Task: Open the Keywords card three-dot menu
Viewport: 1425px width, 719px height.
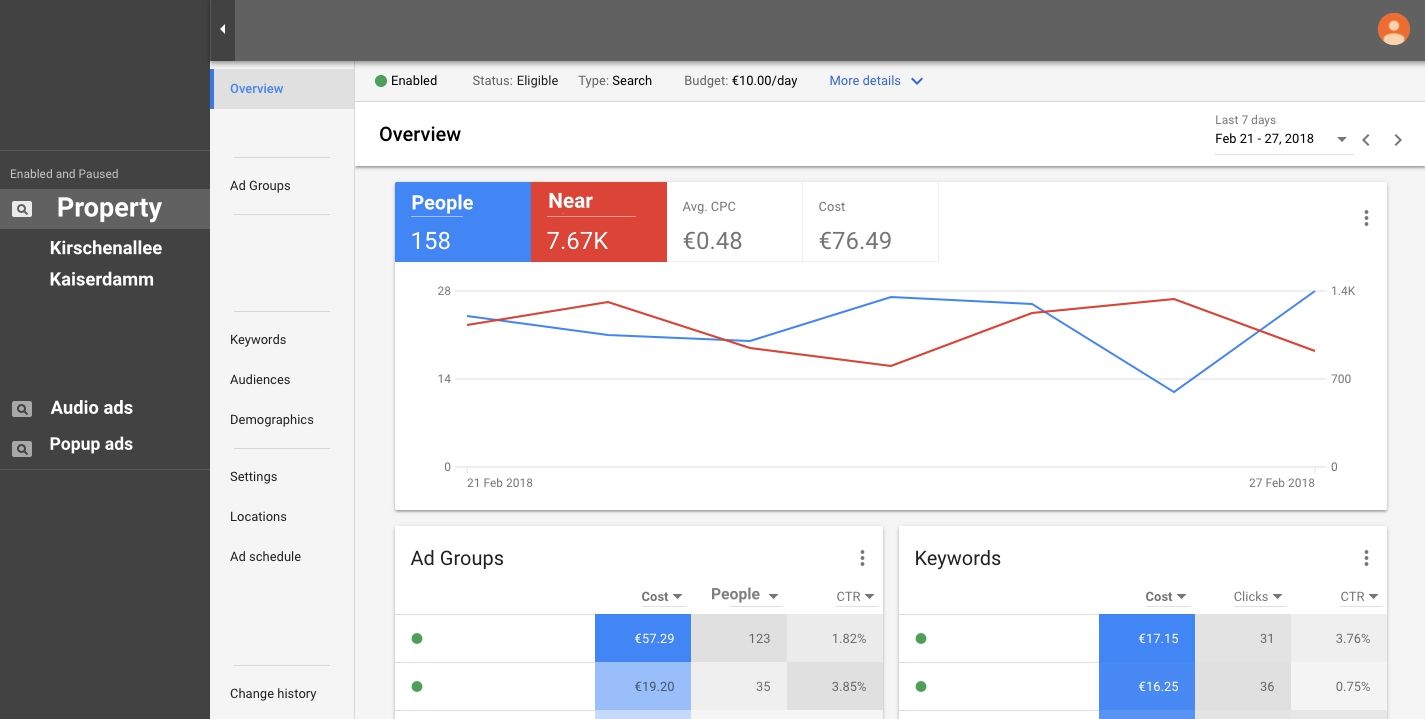Action: 1366,558
